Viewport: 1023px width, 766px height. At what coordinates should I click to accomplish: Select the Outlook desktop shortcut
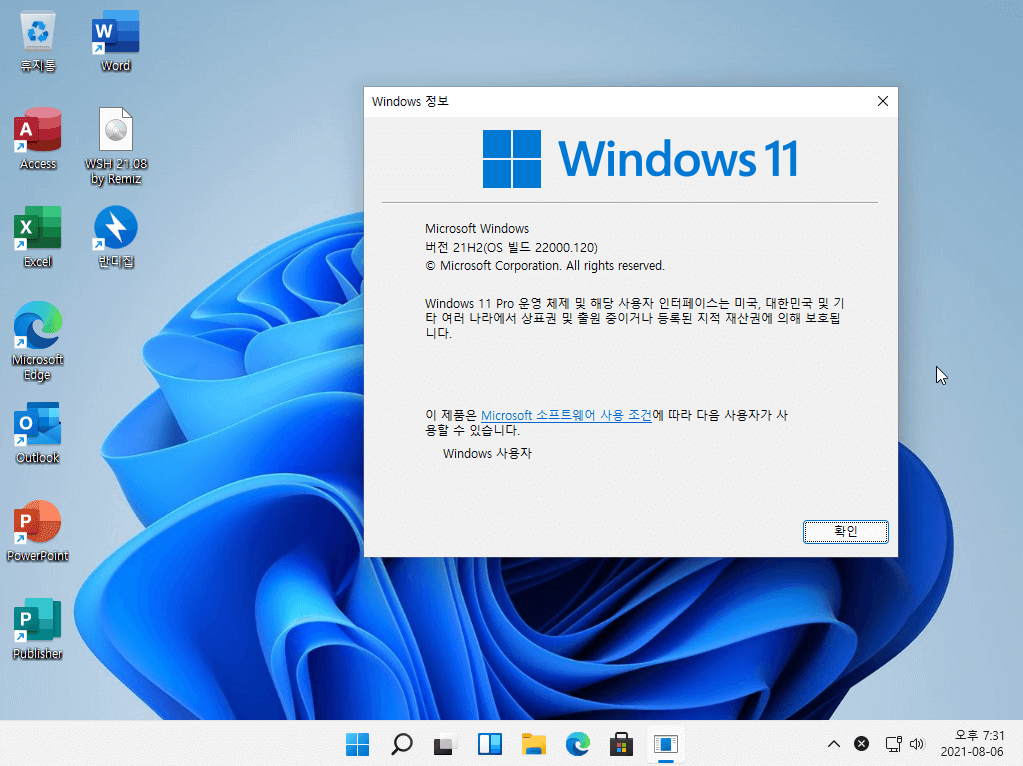tap(38, 433)
